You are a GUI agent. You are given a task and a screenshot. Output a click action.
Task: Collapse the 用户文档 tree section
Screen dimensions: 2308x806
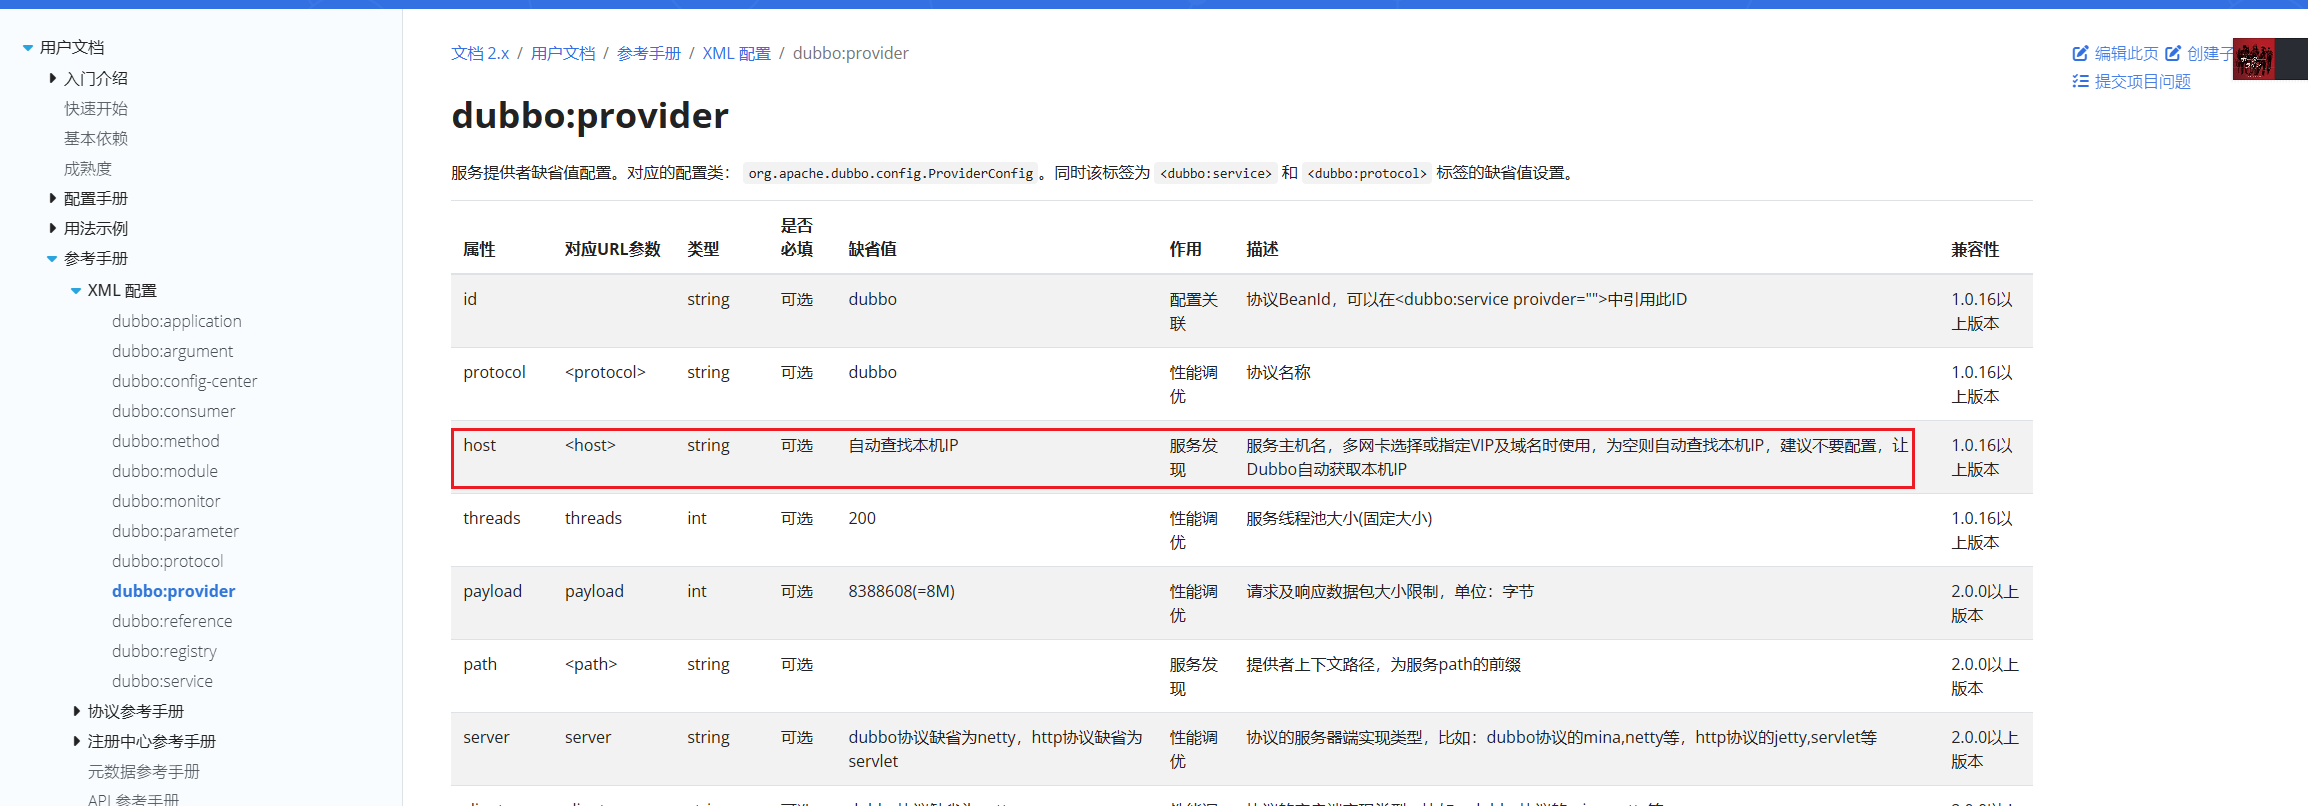[28, 47]
